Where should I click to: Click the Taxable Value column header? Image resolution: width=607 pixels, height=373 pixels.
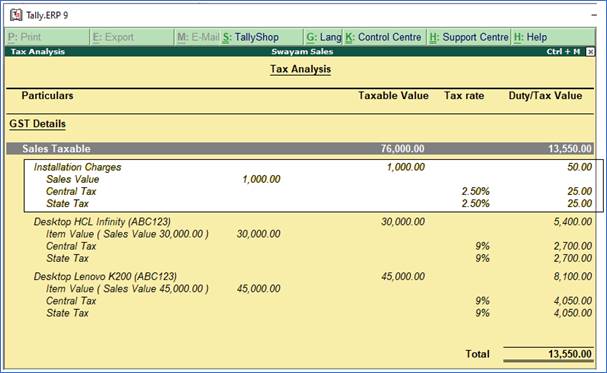pyautogui.click(x=393, y=96)
